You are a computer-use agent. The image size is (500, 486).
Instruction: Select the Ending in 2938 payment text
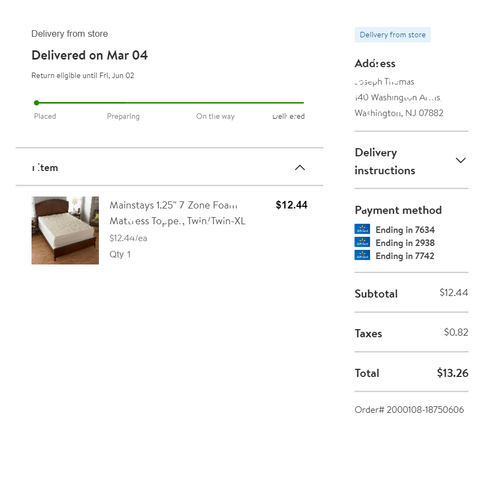pos(405,243)
